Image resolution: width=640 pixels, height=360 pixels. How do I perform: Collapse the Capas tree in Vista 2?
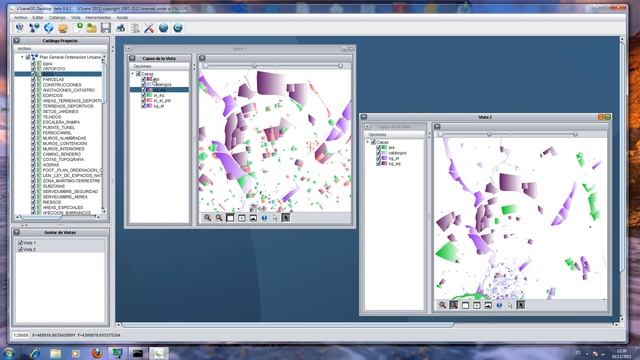tap(367, 142)
